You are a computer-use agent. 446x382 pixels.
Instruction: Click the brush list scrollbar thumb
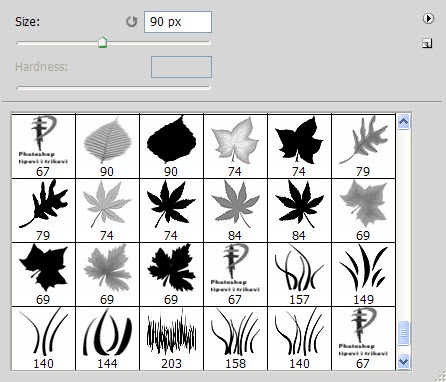404,333
